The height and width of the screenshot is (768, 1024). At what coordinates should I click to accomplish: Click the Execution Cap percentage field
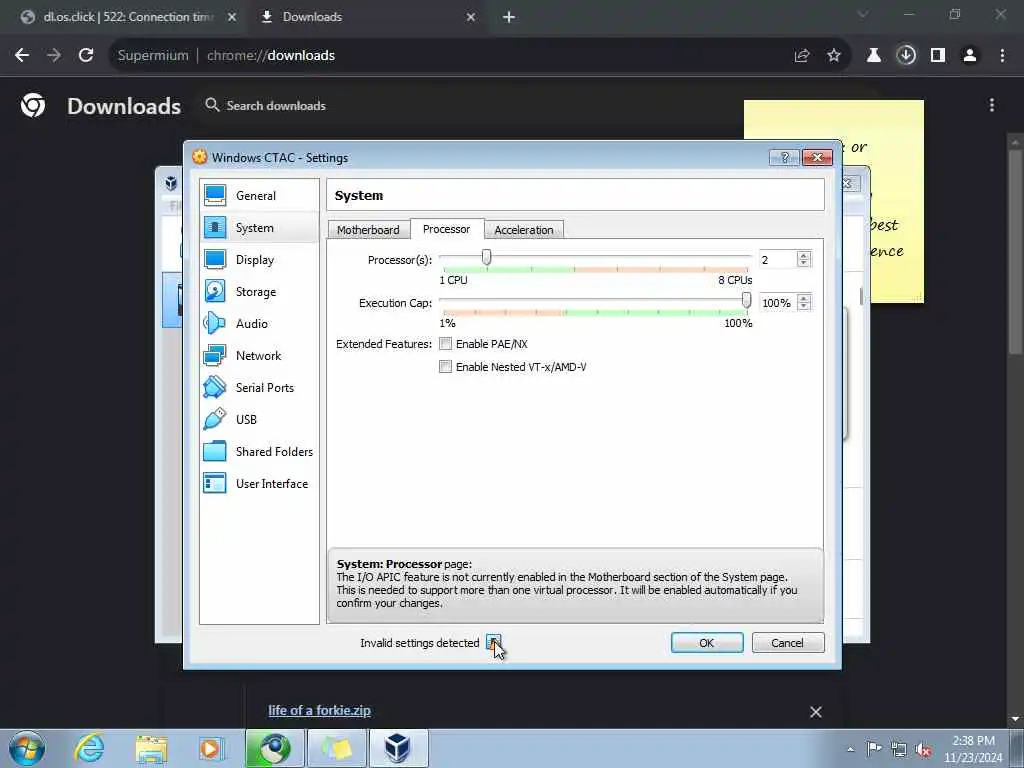tap(778, 302)
